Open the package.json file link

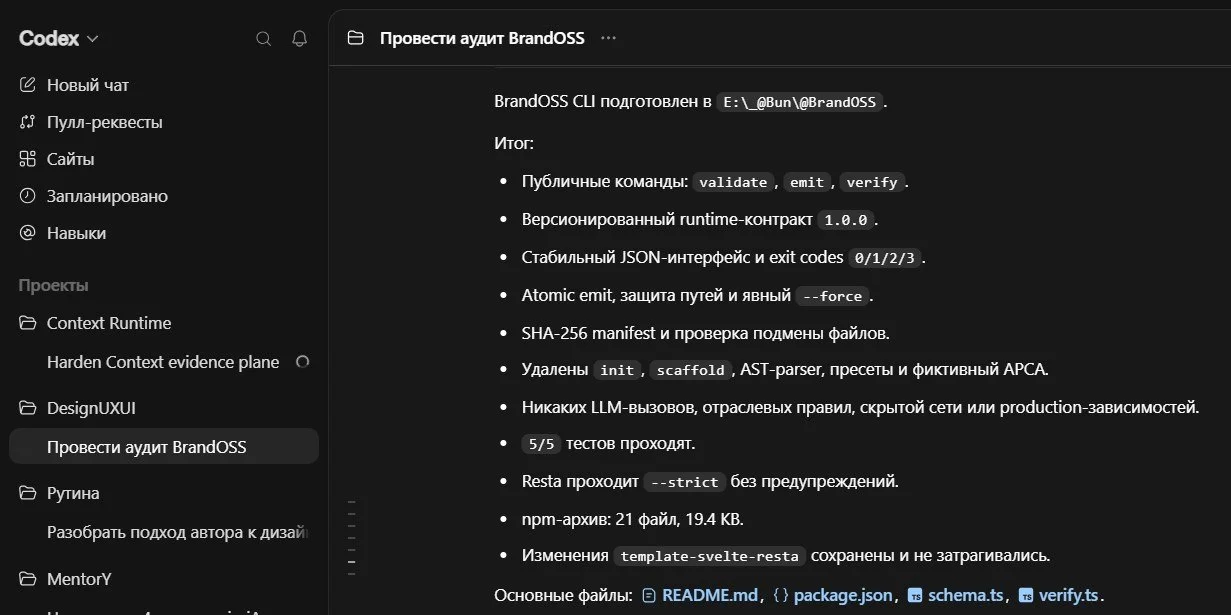pyautogui.click(x=833, y=595)
